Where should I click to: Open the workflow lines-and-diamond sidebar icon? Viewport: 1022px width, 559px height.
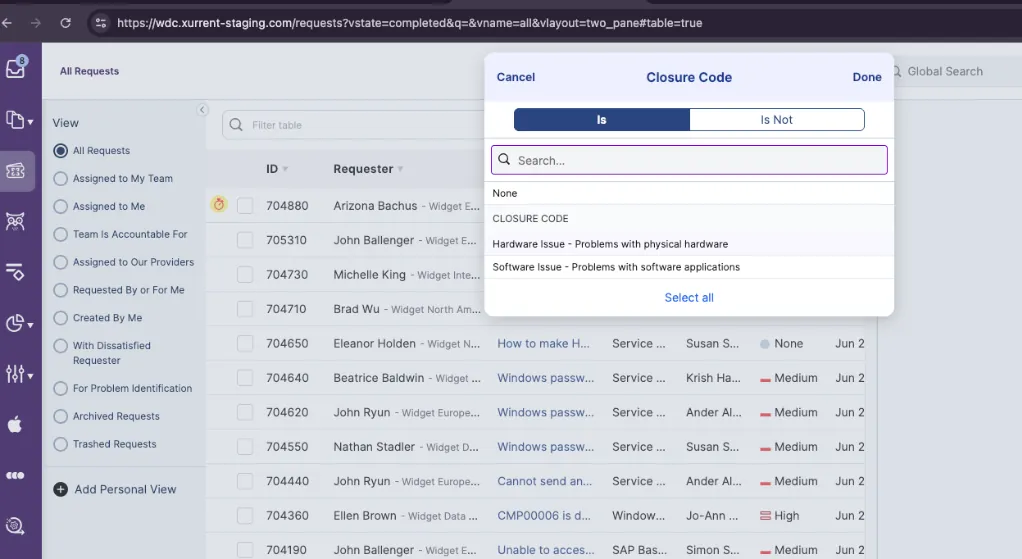15,272
